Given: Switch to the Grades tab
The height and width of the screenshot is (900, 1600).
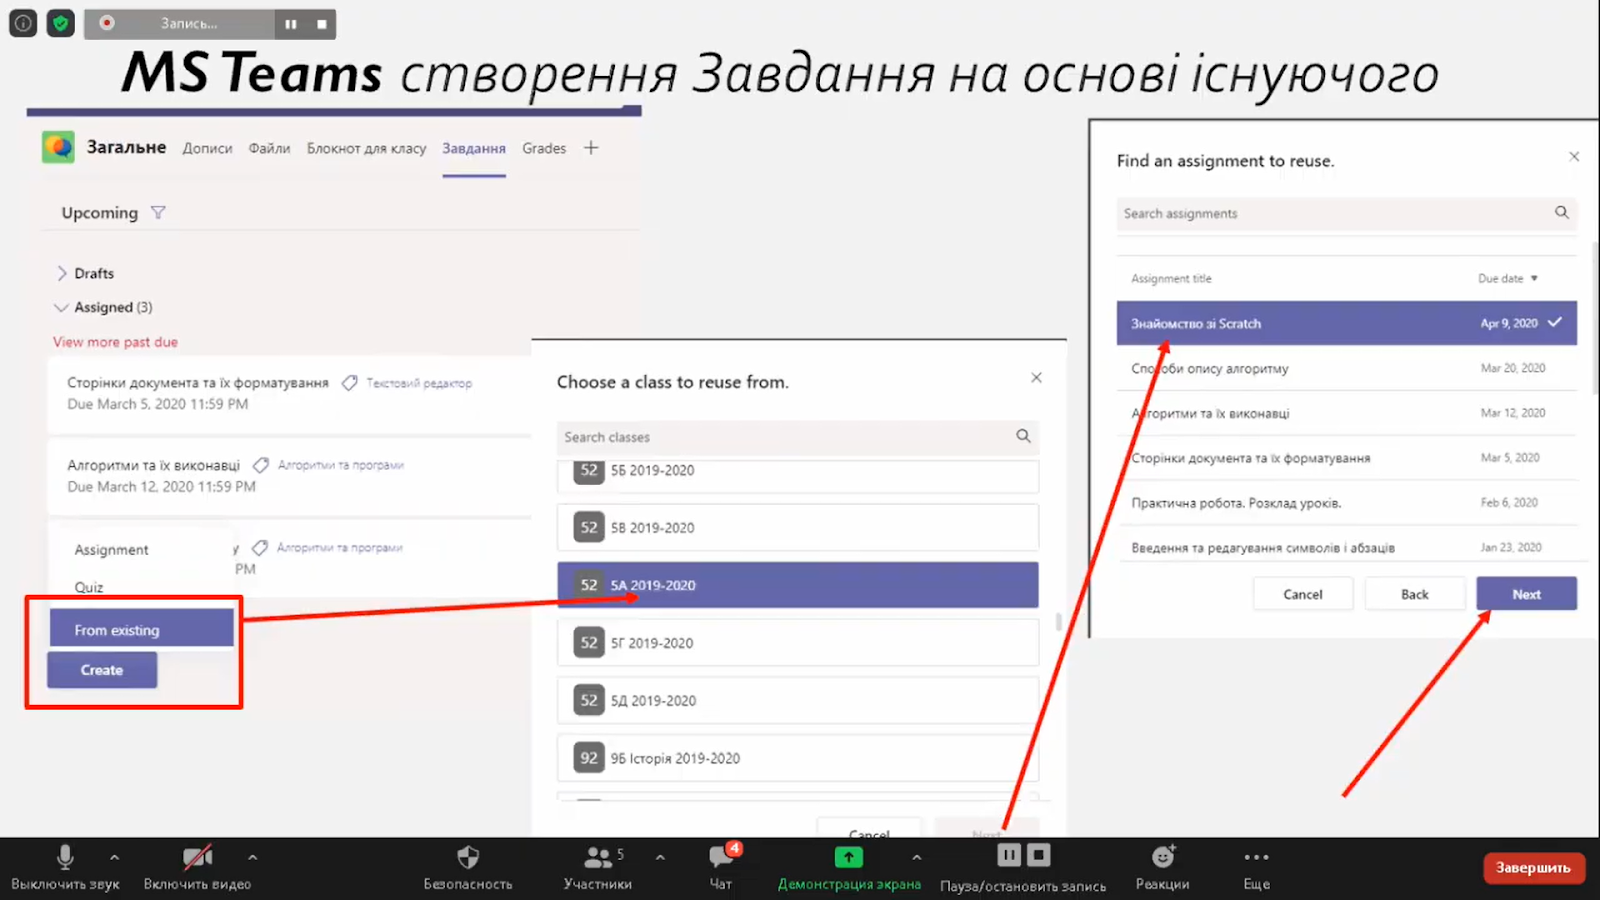Looking at the screenshot, I should click(x=544, y=148).
